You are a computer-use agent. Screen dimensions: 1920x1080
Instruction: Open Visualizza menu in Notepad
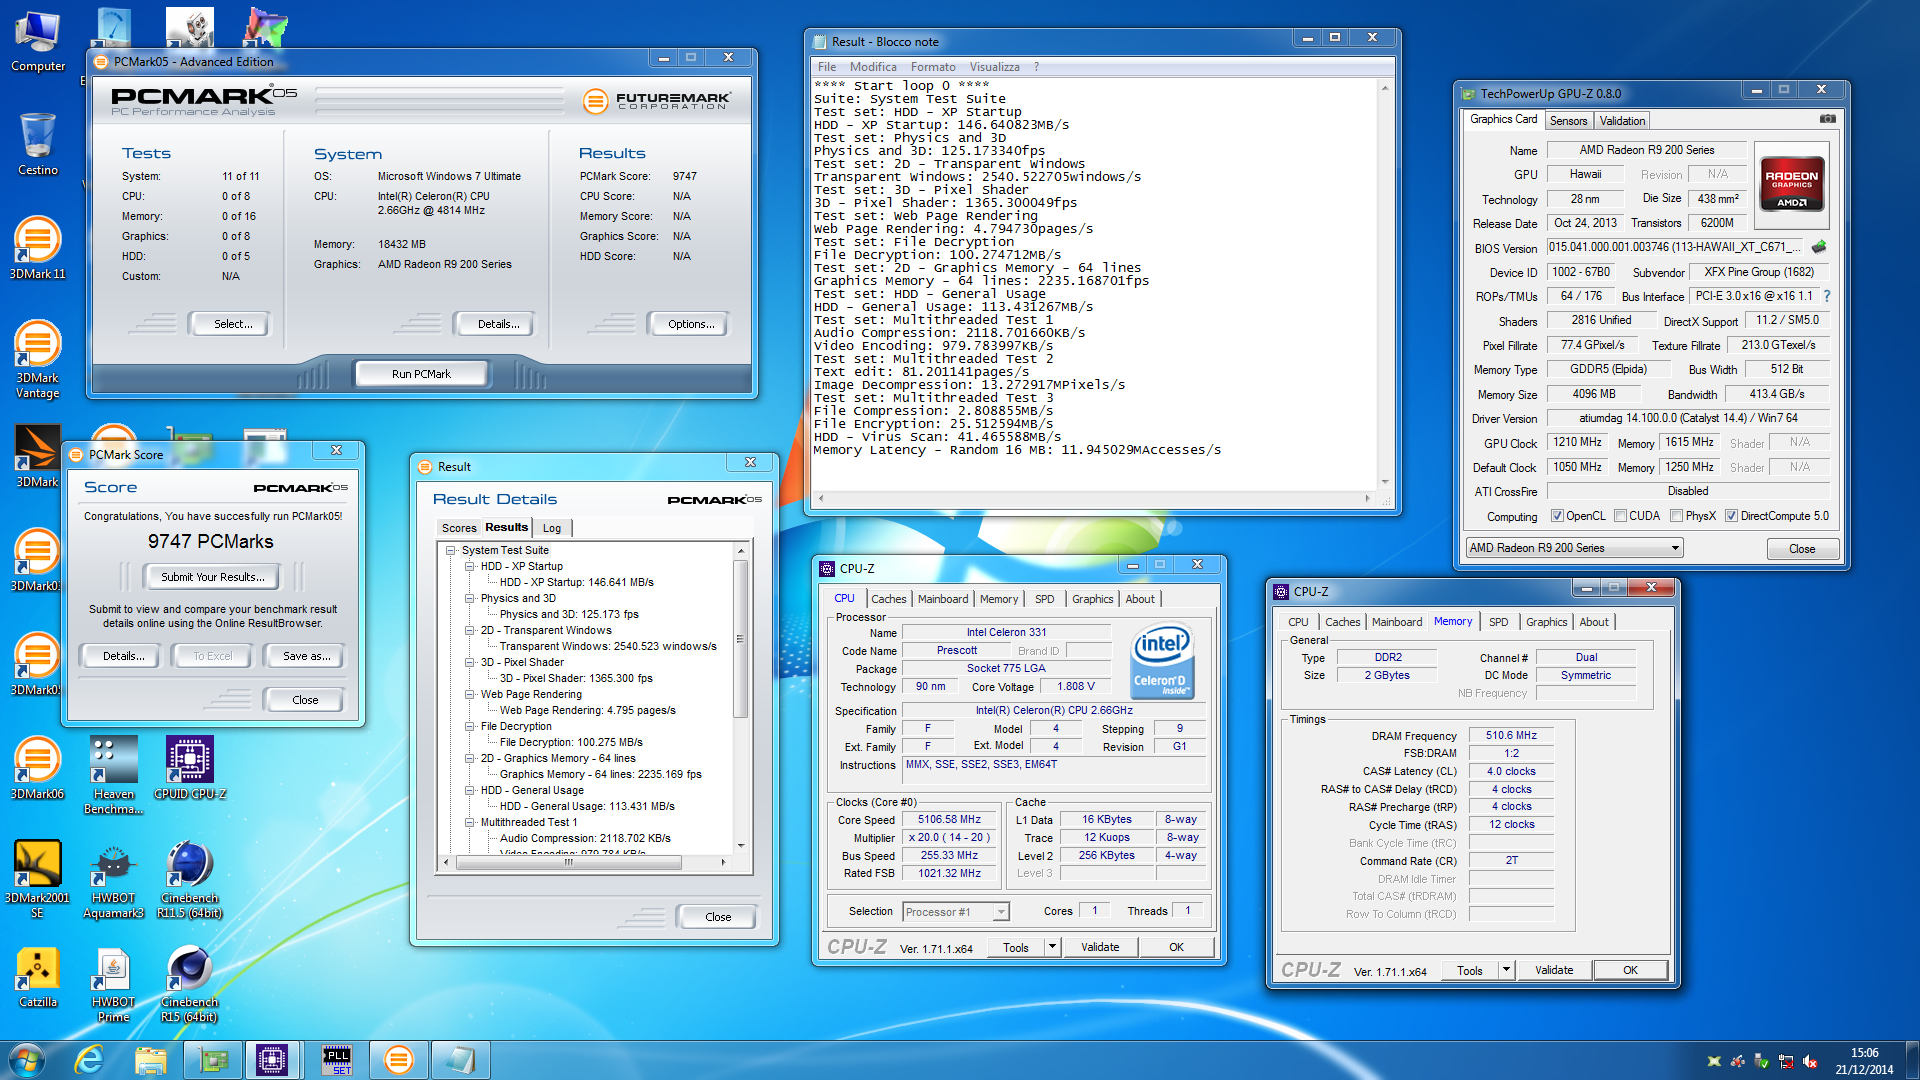(994, 67)
